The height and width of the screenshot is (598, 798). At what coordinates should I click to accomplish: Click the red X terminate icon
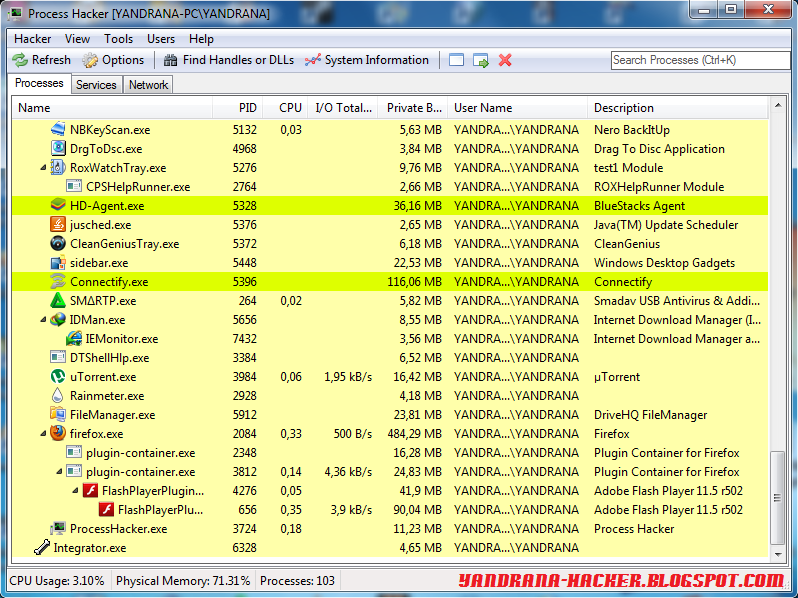point(505,60)
